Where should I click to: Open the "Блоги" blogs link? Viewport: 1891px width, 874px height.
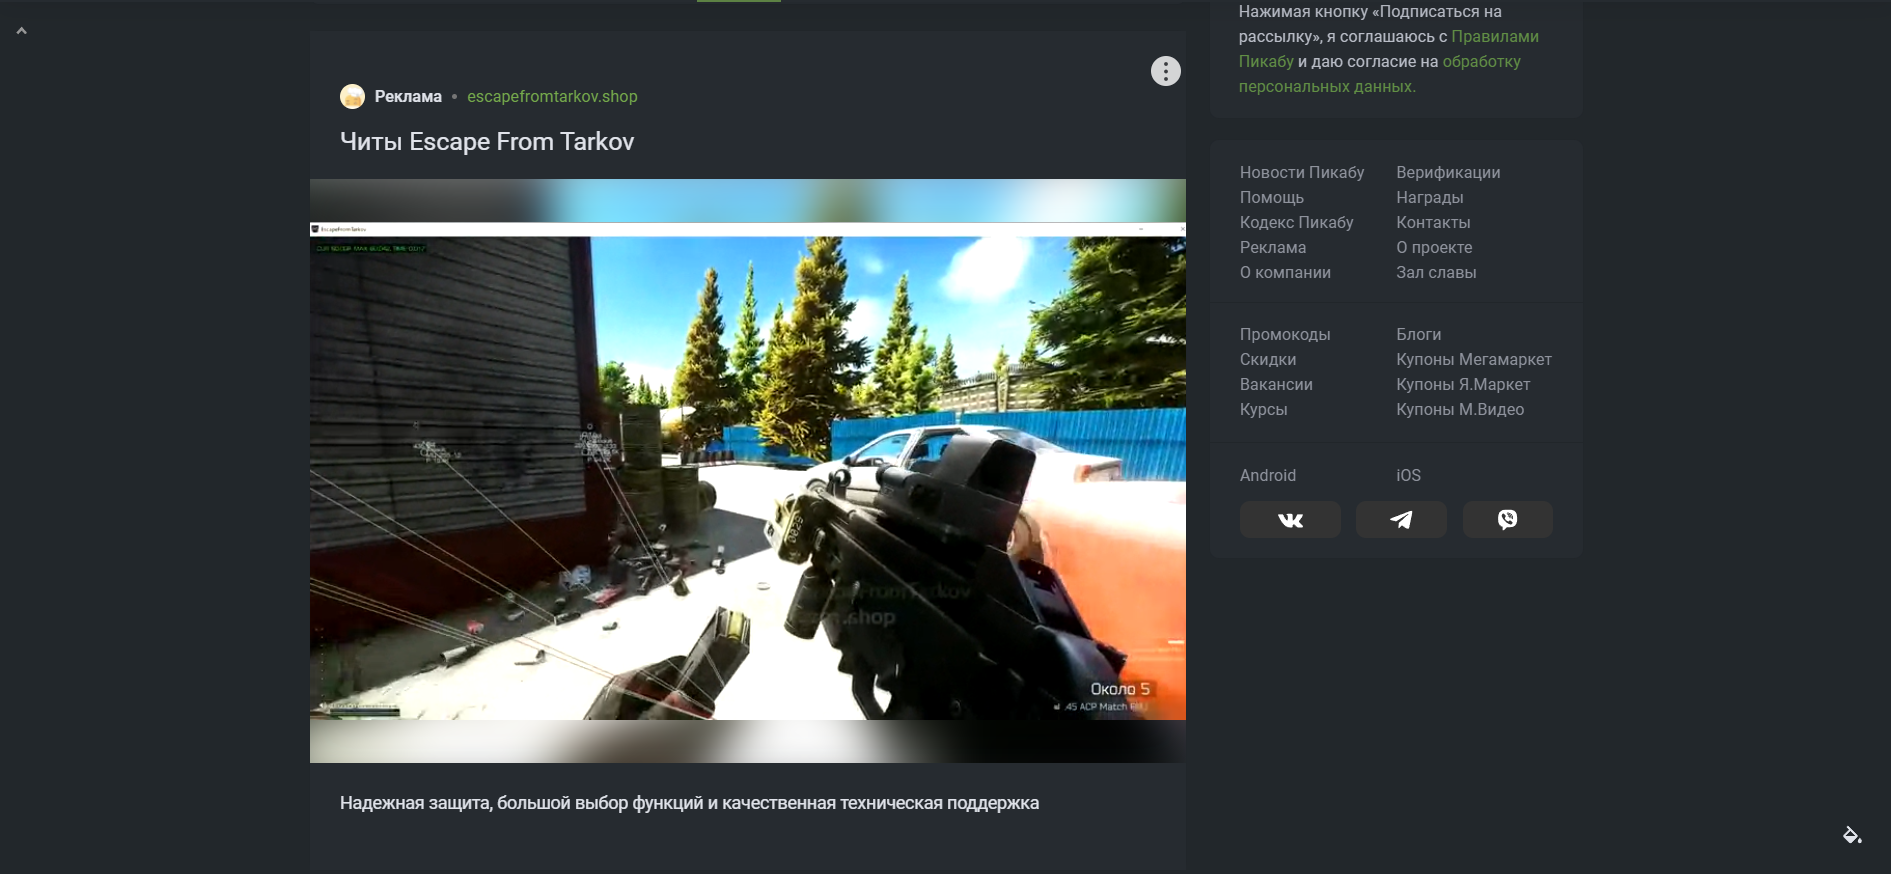click(1419, 335)
